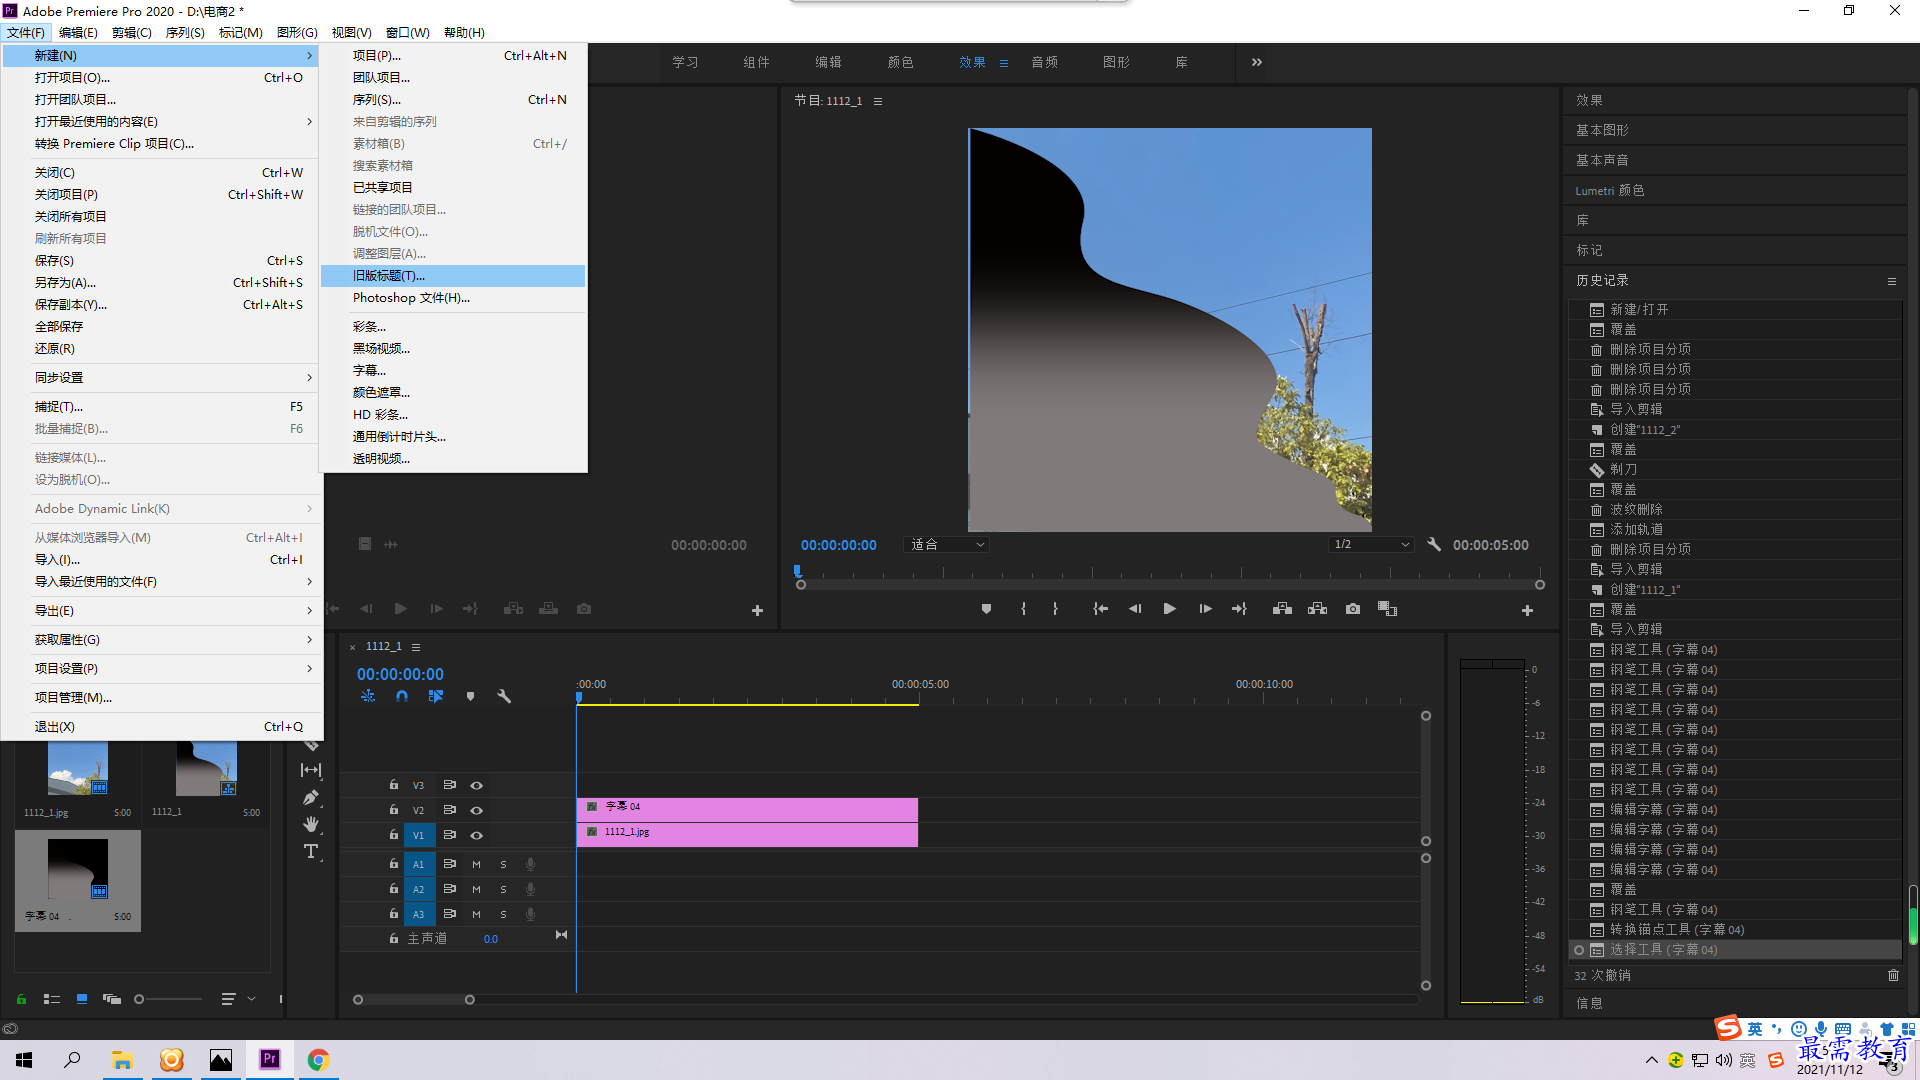Click the Go to Out point icon
Screen dimensions: 1920x1080
1239,609
